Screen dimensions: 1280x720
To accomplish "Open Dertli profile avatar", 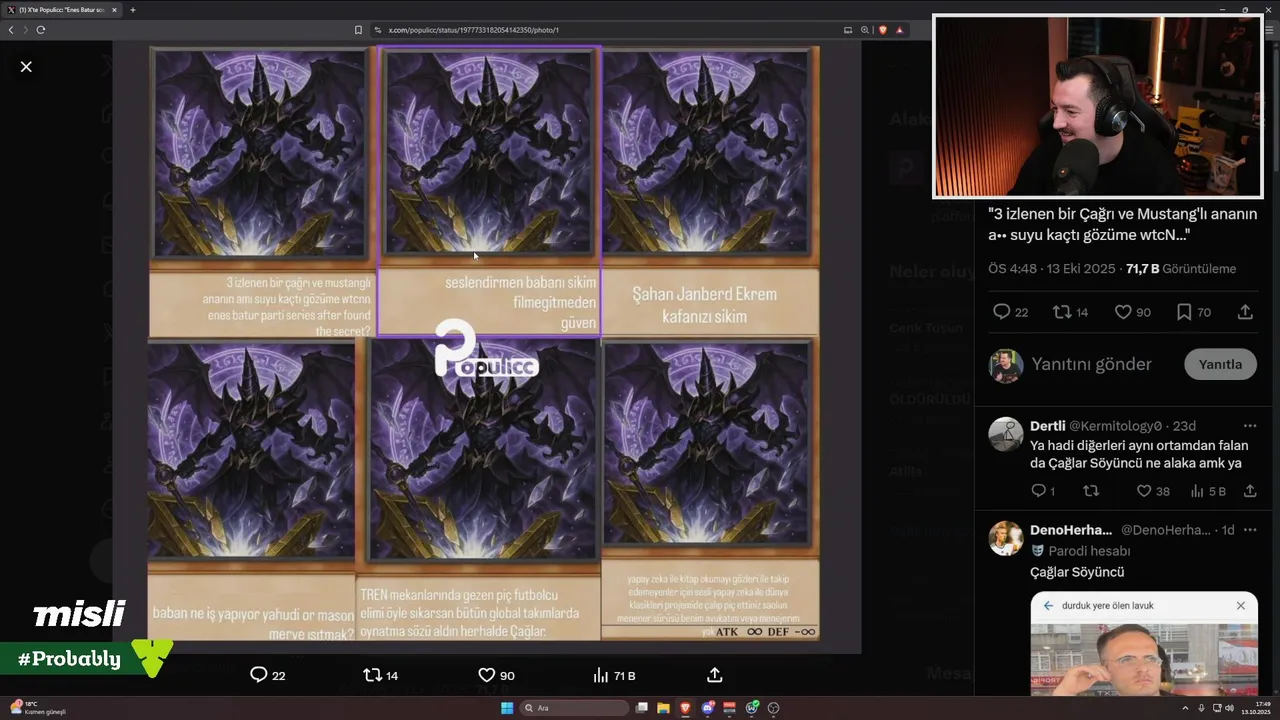I will 1006,434.
